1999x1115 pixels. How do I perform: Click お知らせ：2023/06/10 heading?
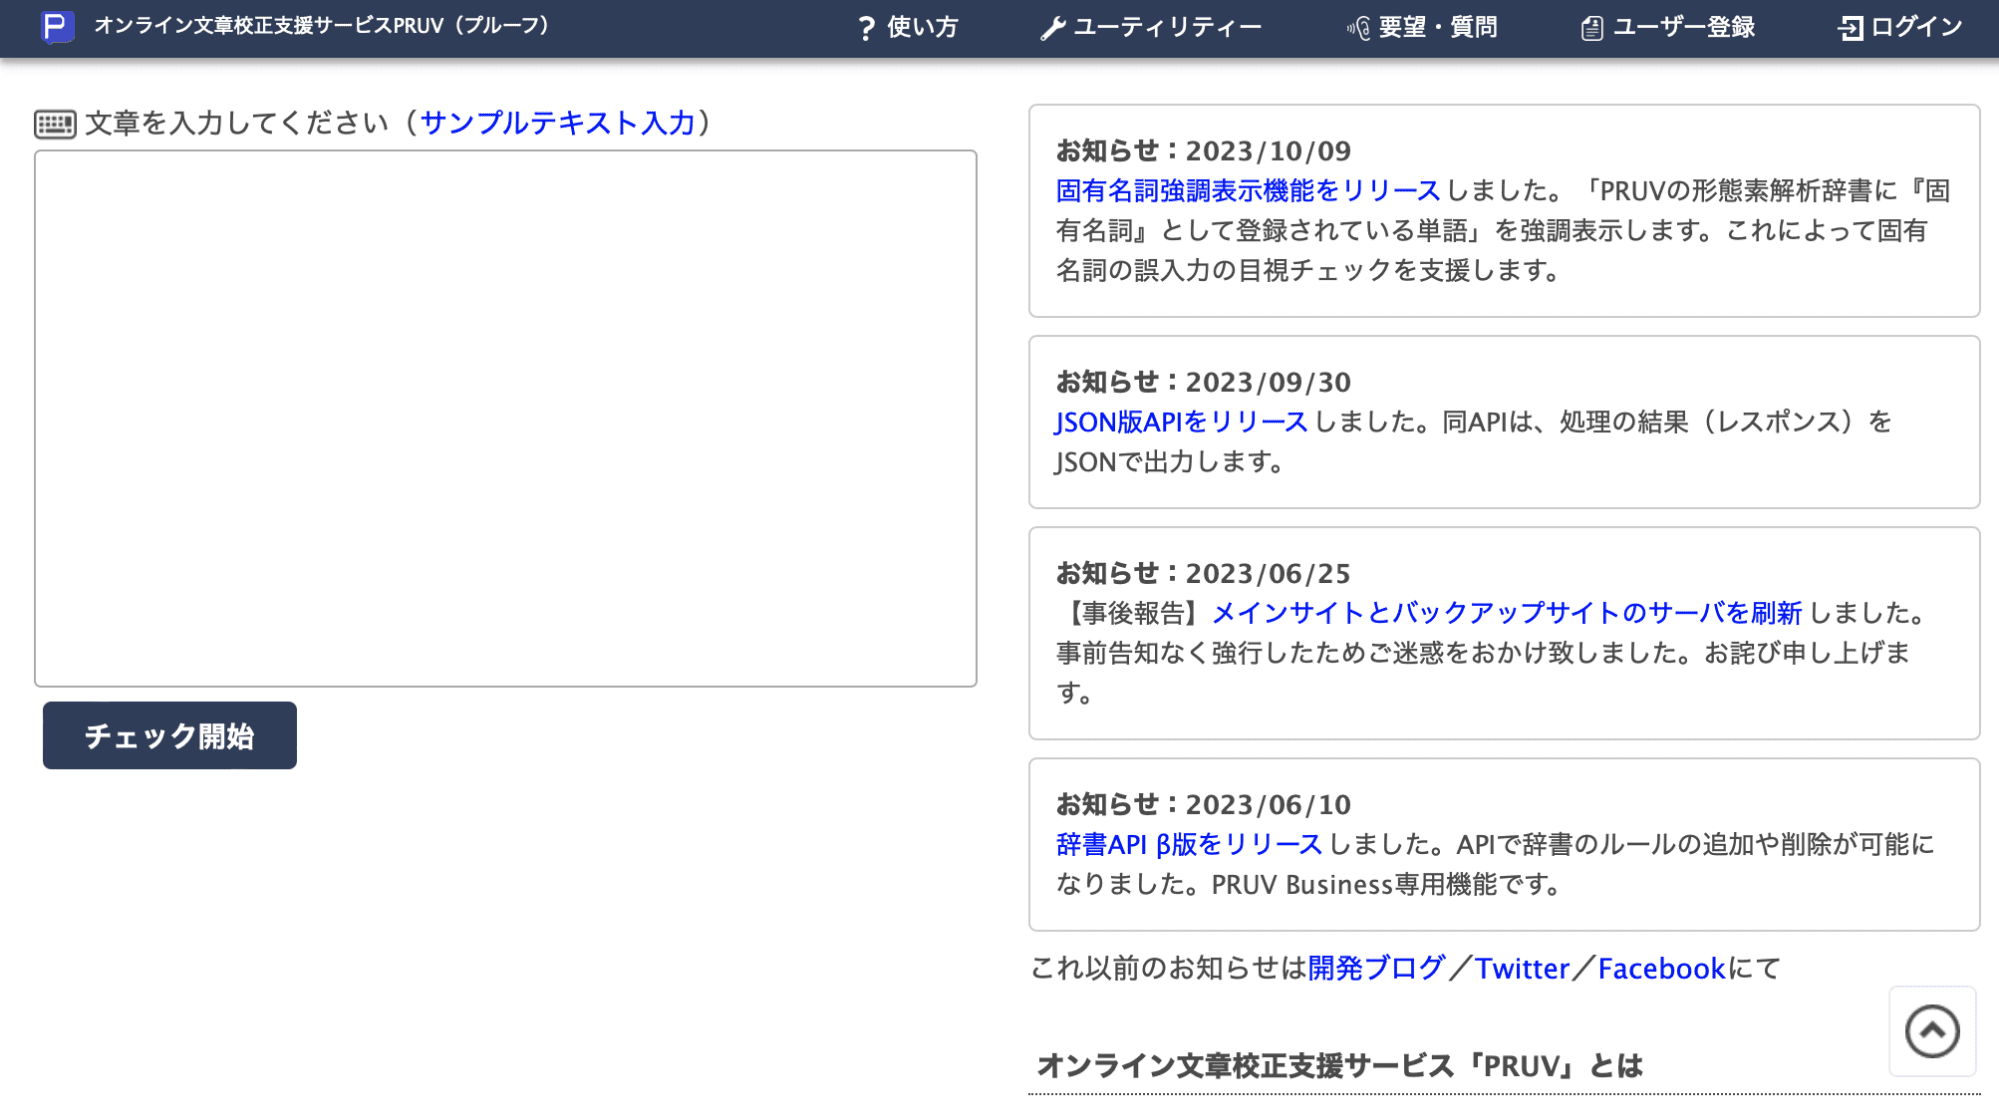tap(1204, 804)
